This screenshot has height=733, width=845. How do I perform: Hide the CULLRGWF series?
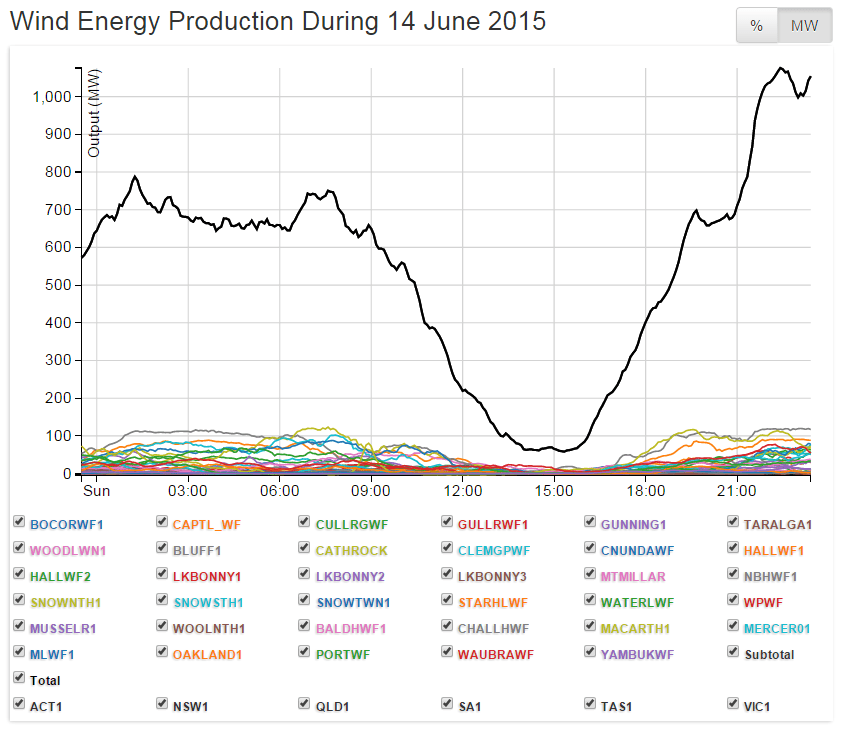(x=305, y=523)
